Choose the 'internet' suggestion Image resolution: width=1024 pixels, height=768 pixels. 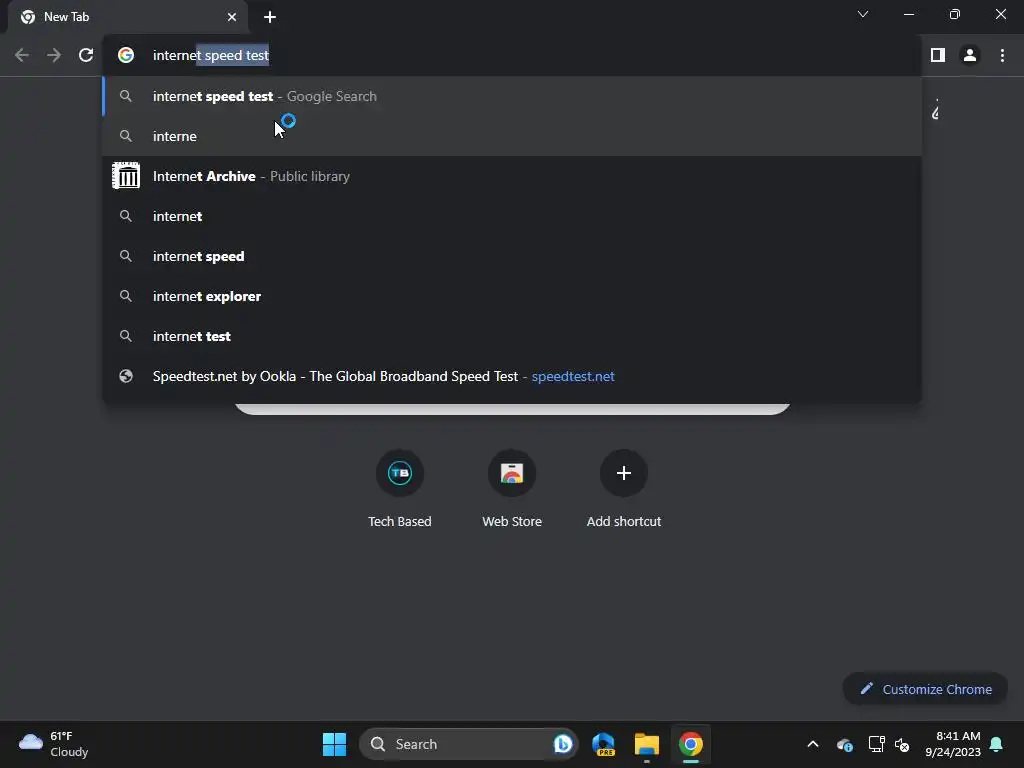(512, 216)
